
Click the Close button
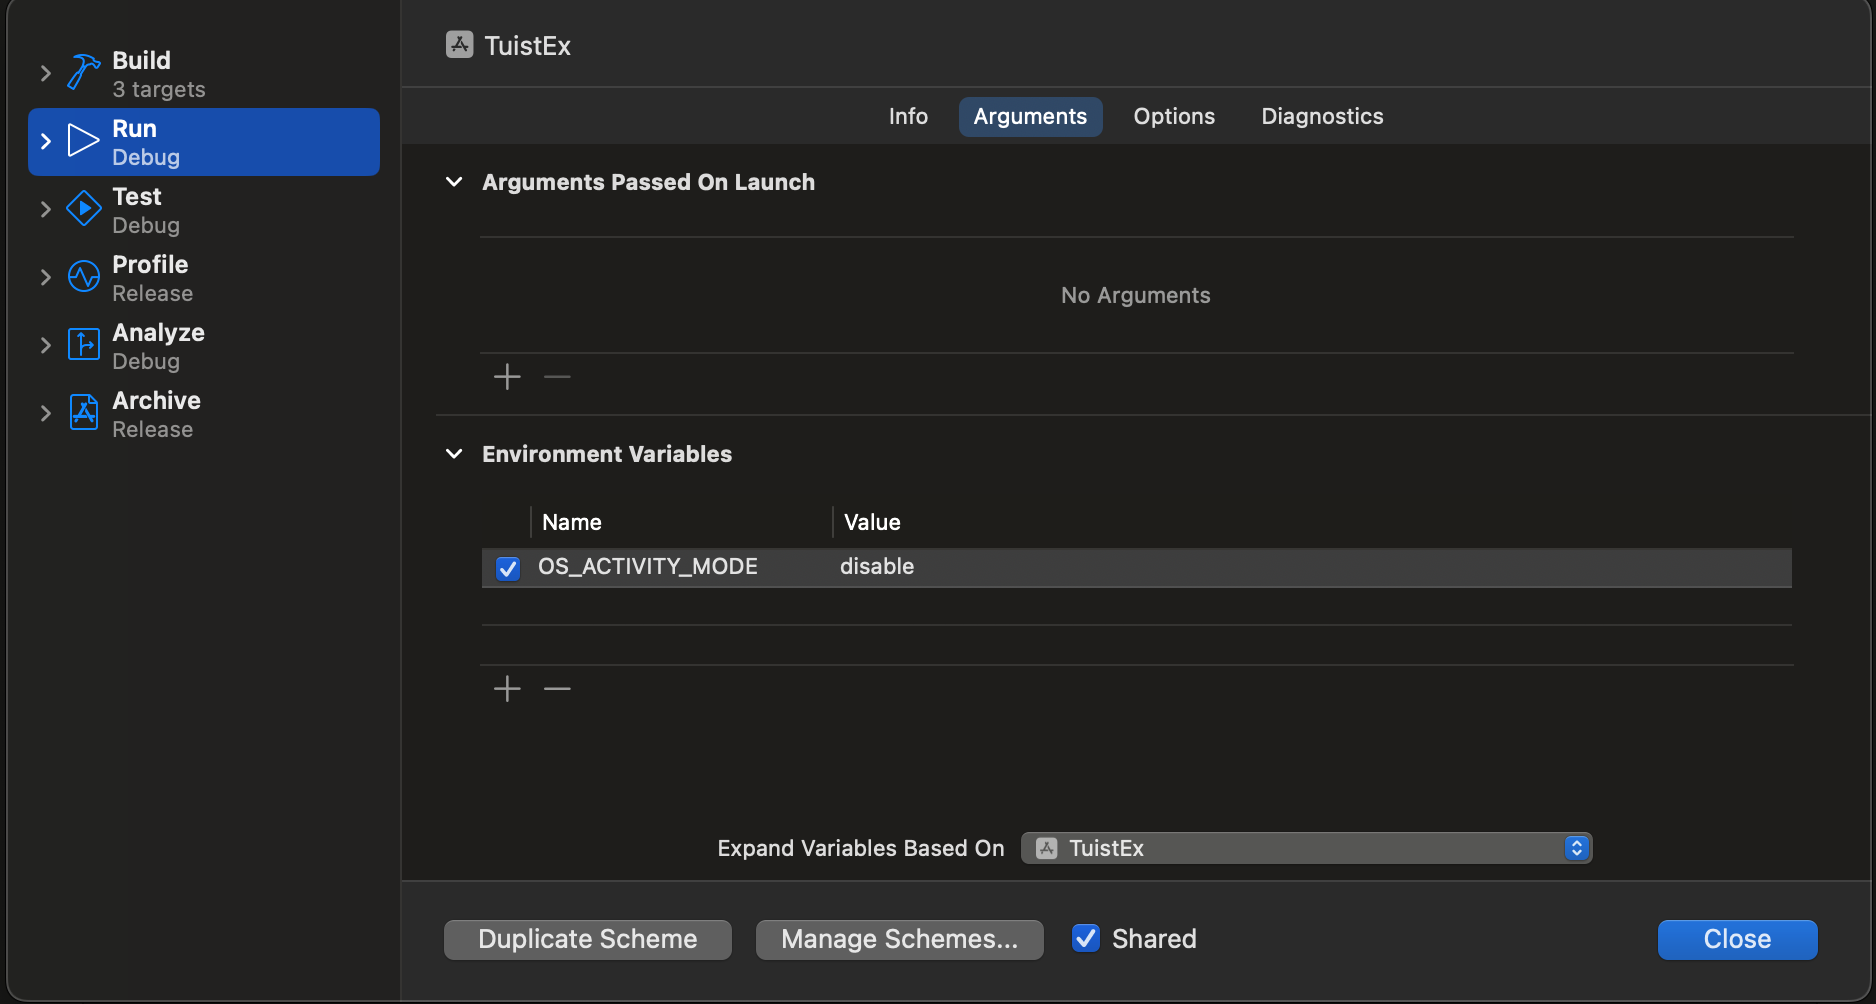[x=1737, y=939]
